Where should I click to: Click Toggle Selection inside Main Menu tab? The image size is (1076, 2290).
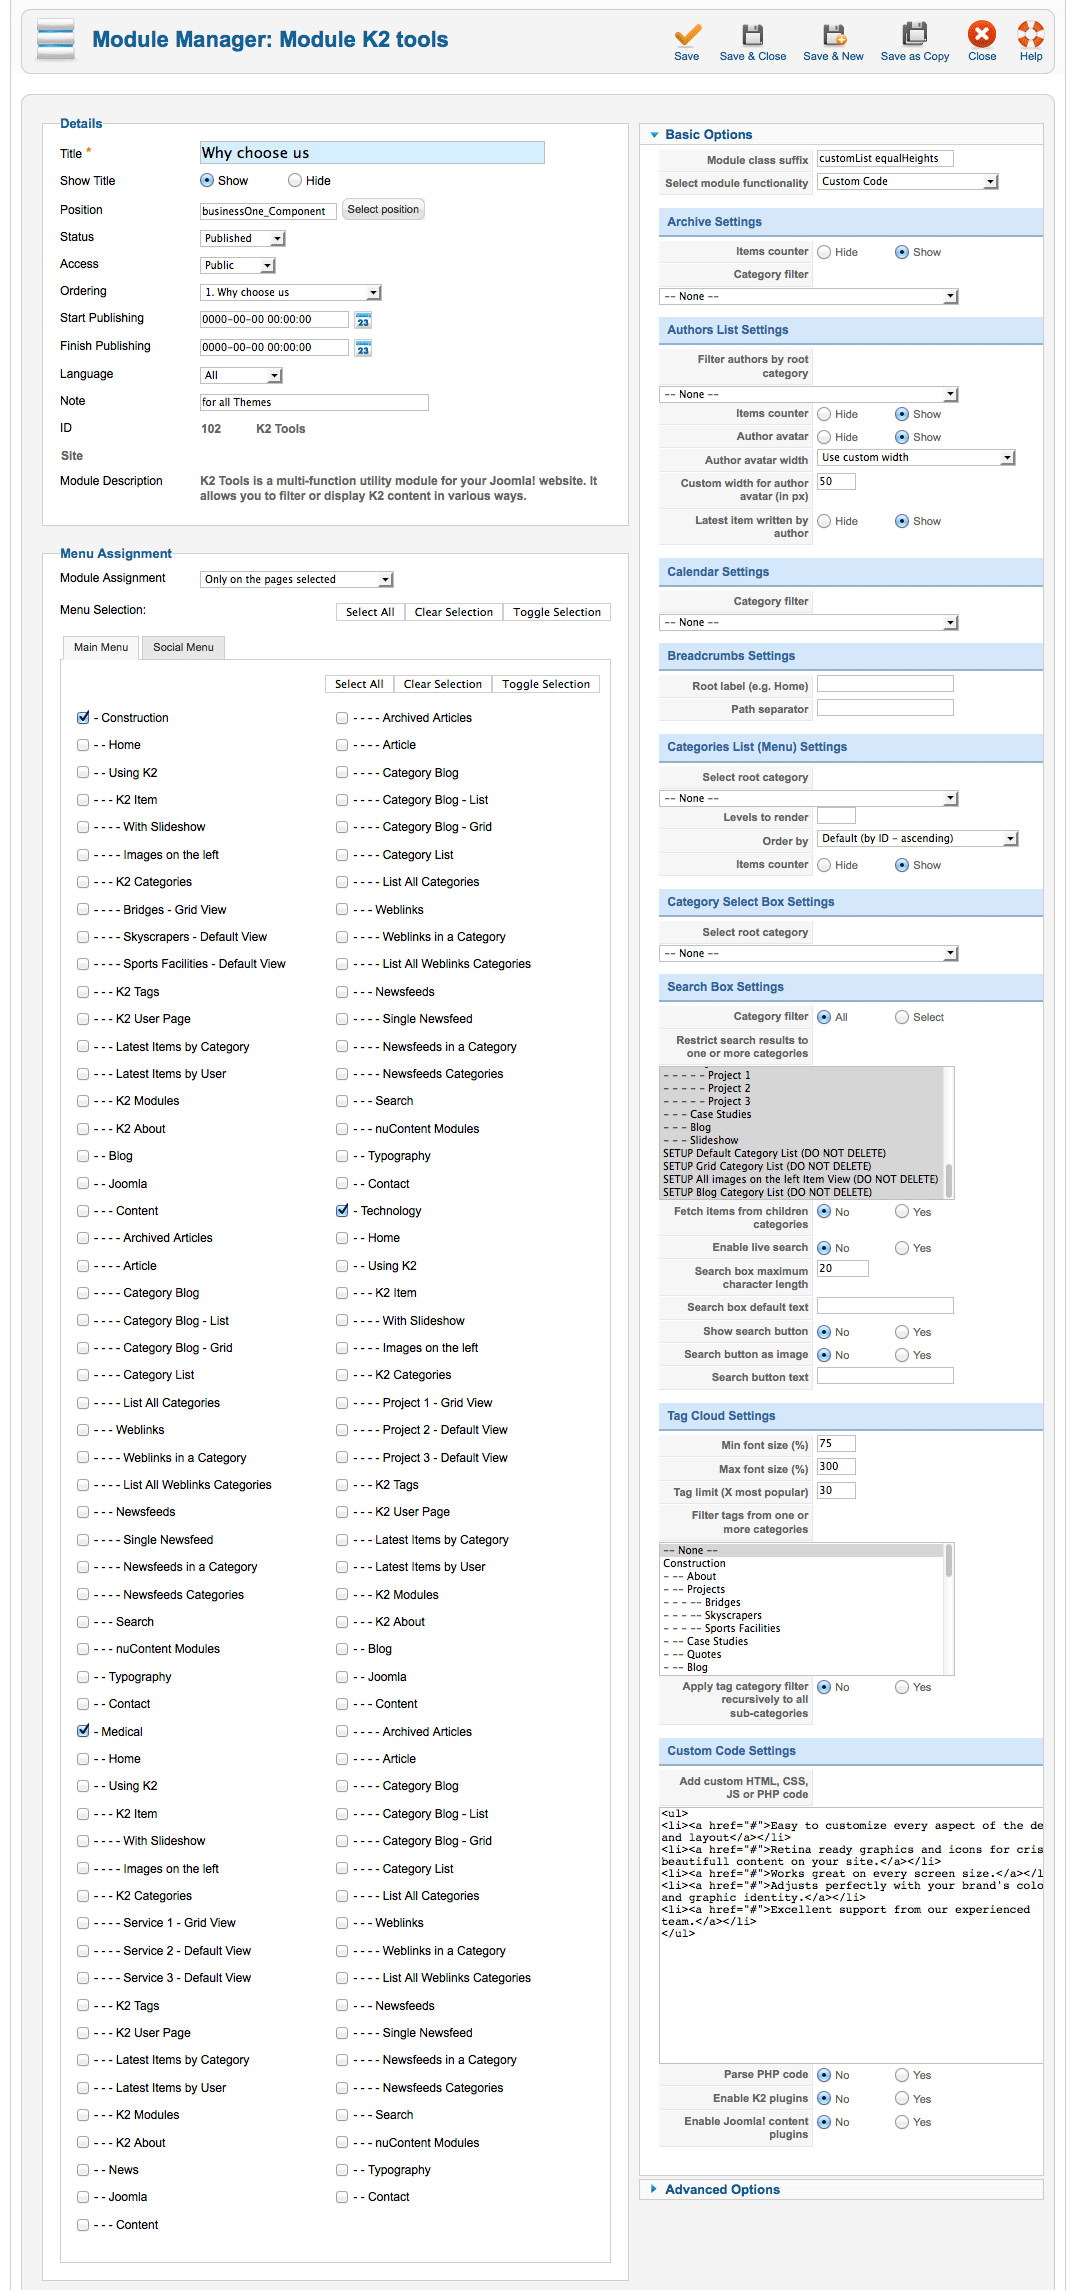(x=546, y=684)
